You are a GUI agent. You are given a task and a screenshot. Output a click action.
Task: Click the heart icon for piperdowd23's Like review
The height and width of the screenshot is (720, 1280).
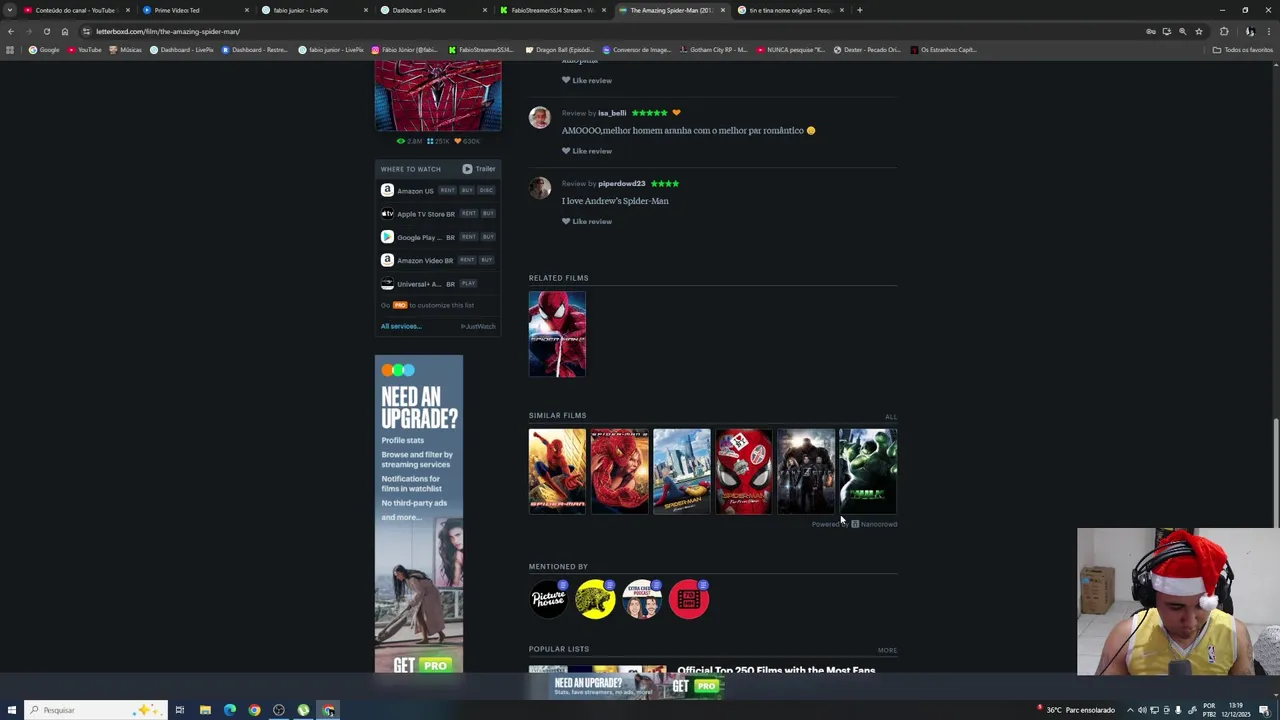pos(566,221)
